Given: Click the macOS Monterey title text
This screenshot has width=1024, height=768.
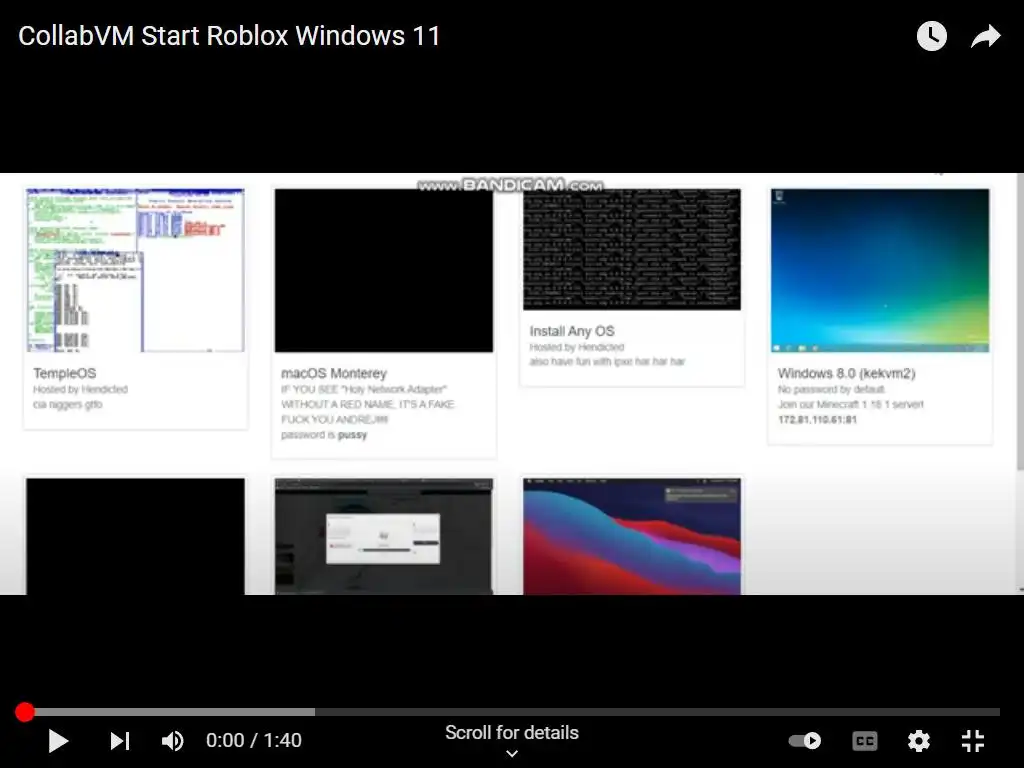Looking at the screenshot, I should click(334, 374).
